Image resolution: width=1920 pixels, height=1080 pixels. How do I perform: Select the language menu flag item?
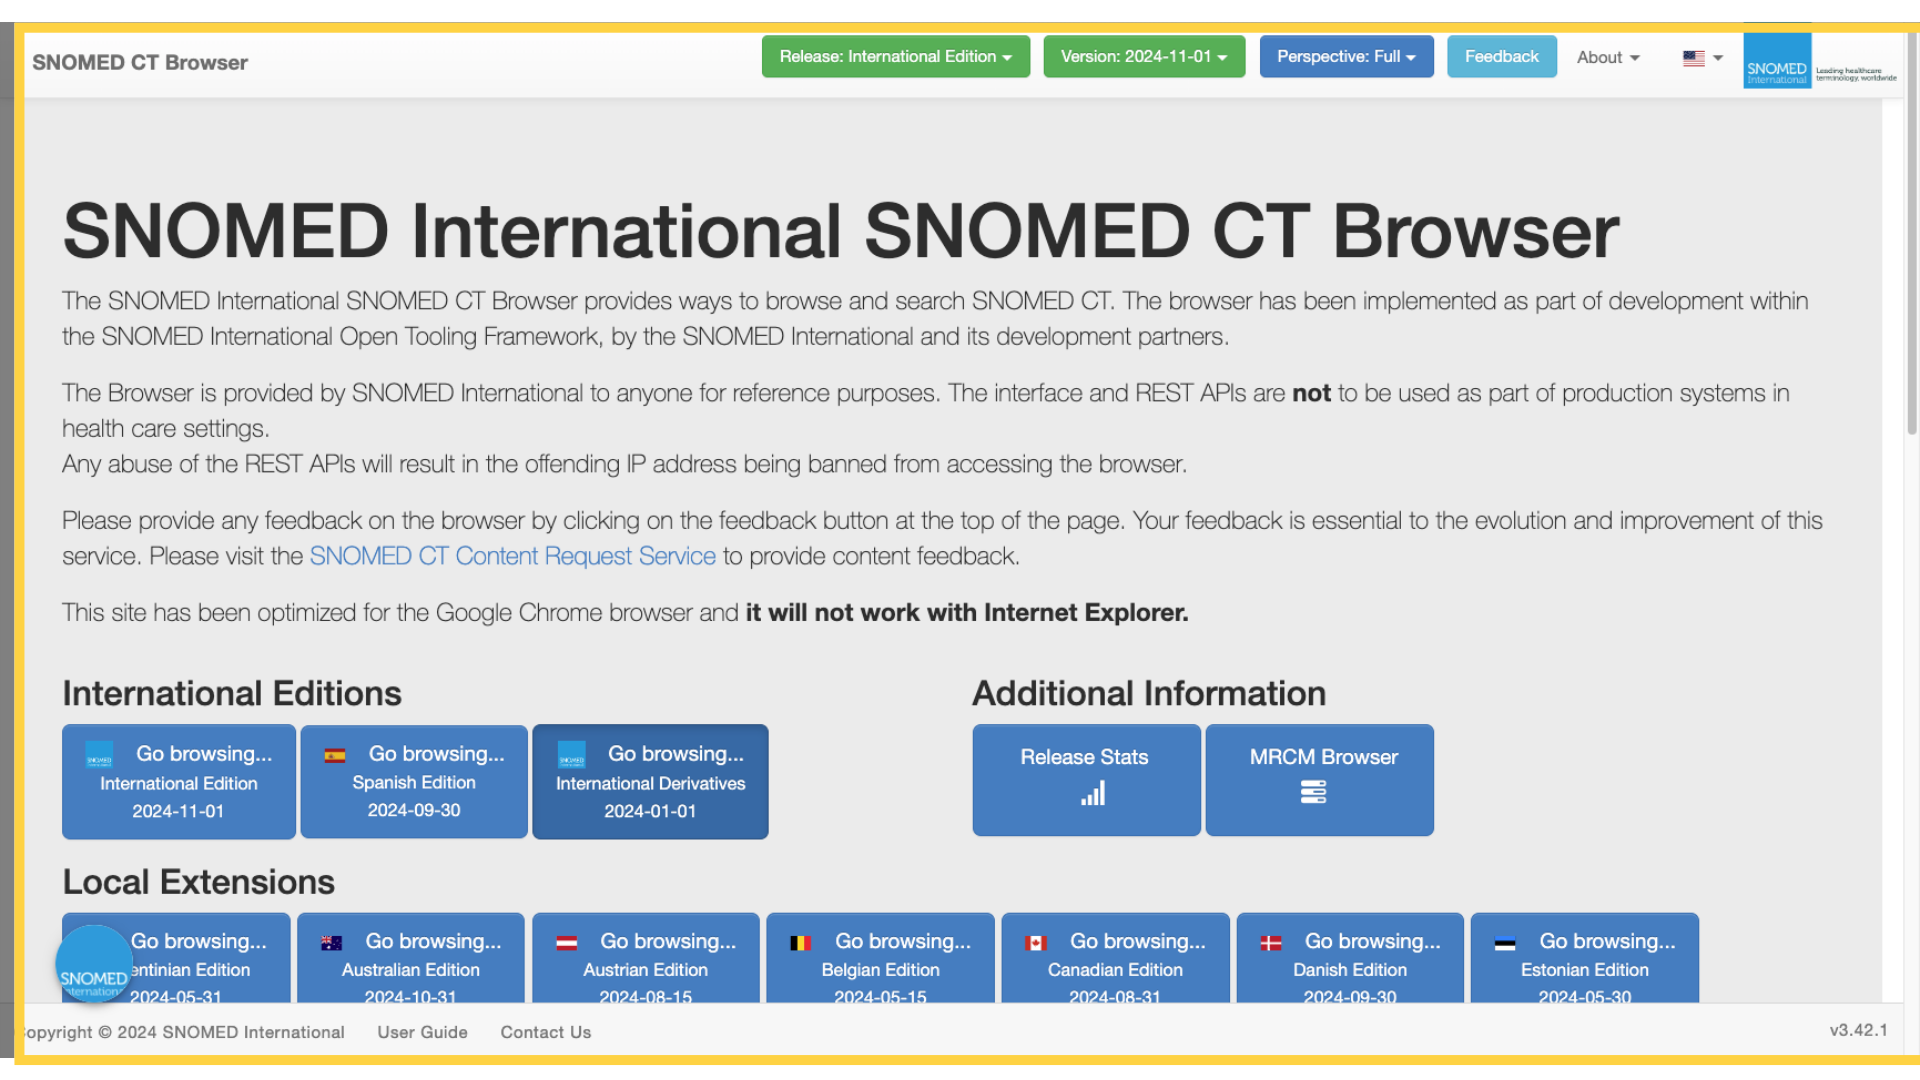click(1693, 58)
